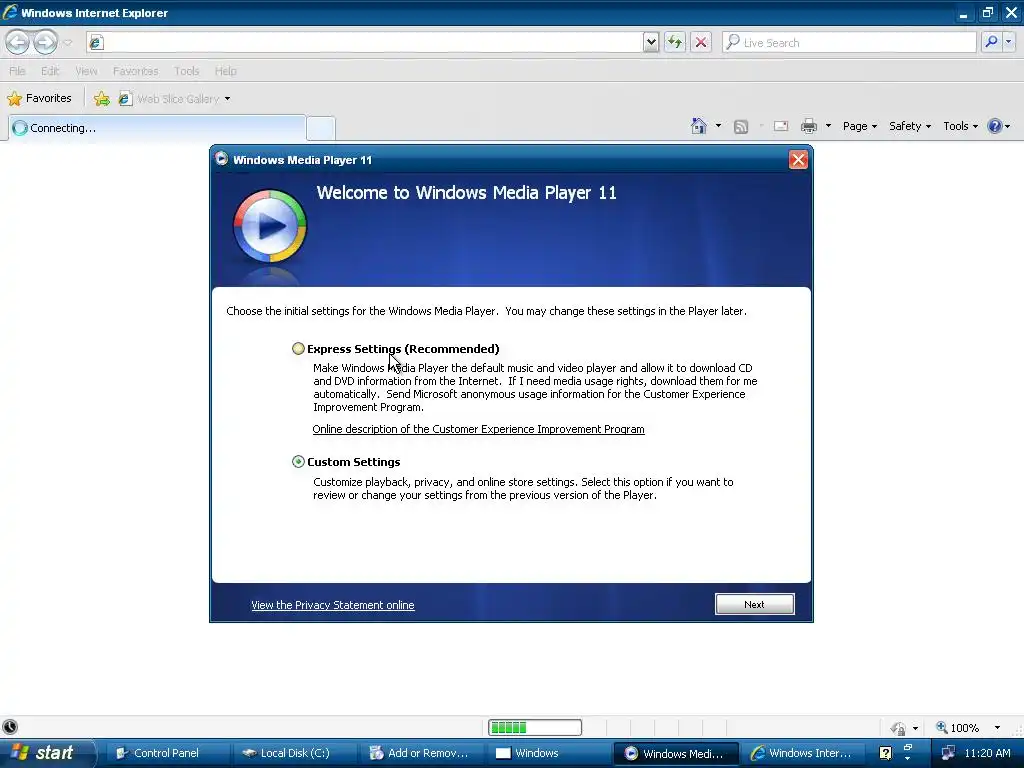Click Add to Favorites Bar icon
1024x768 pixels.
tap(102, 99)
